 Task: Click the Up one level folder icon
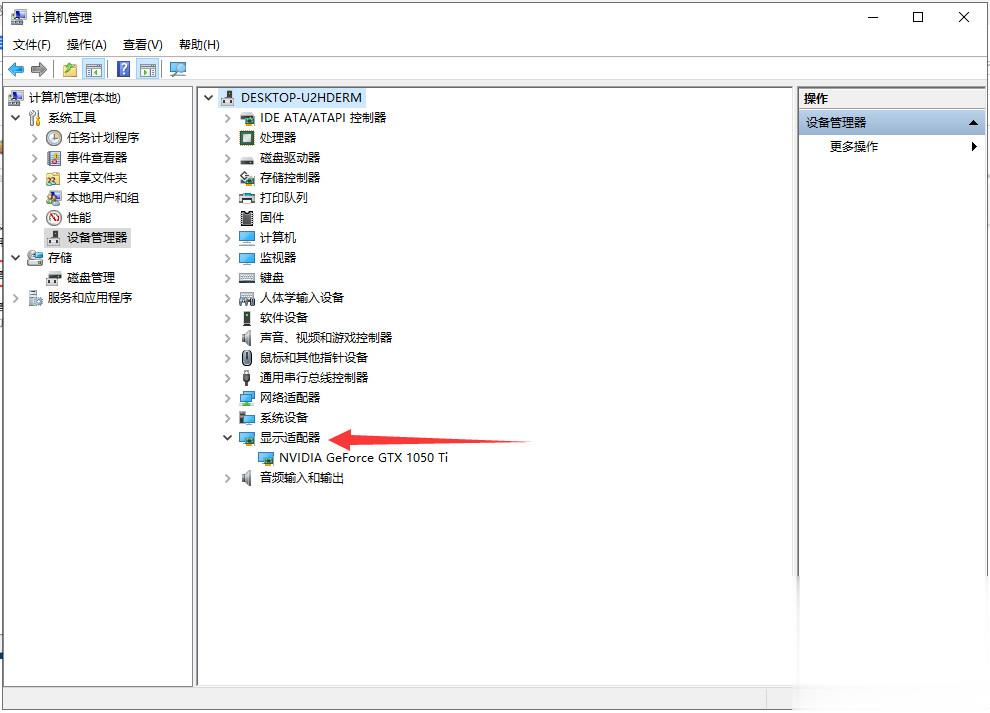[x=70, y=69]
